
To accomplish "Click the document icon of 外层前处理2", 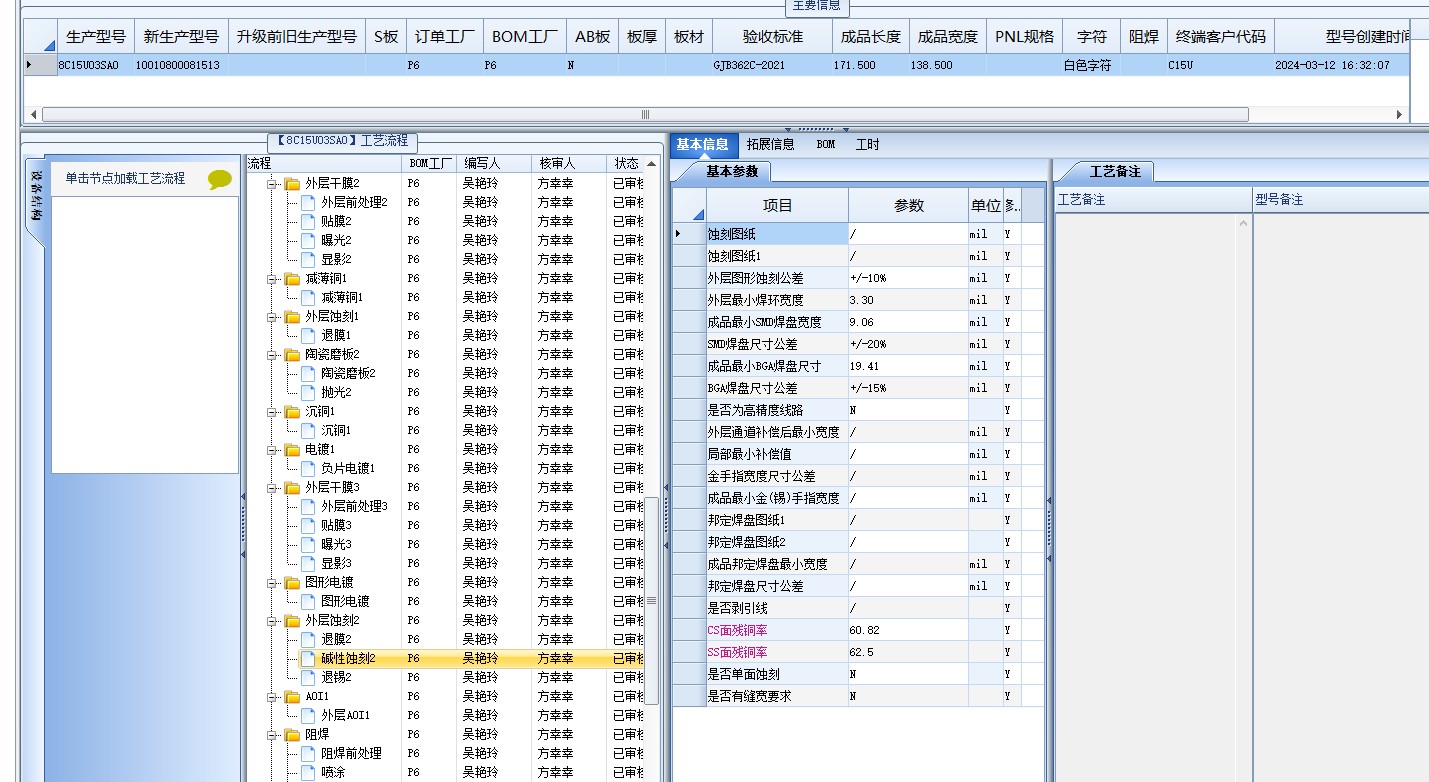I will [x=308, y=203].
